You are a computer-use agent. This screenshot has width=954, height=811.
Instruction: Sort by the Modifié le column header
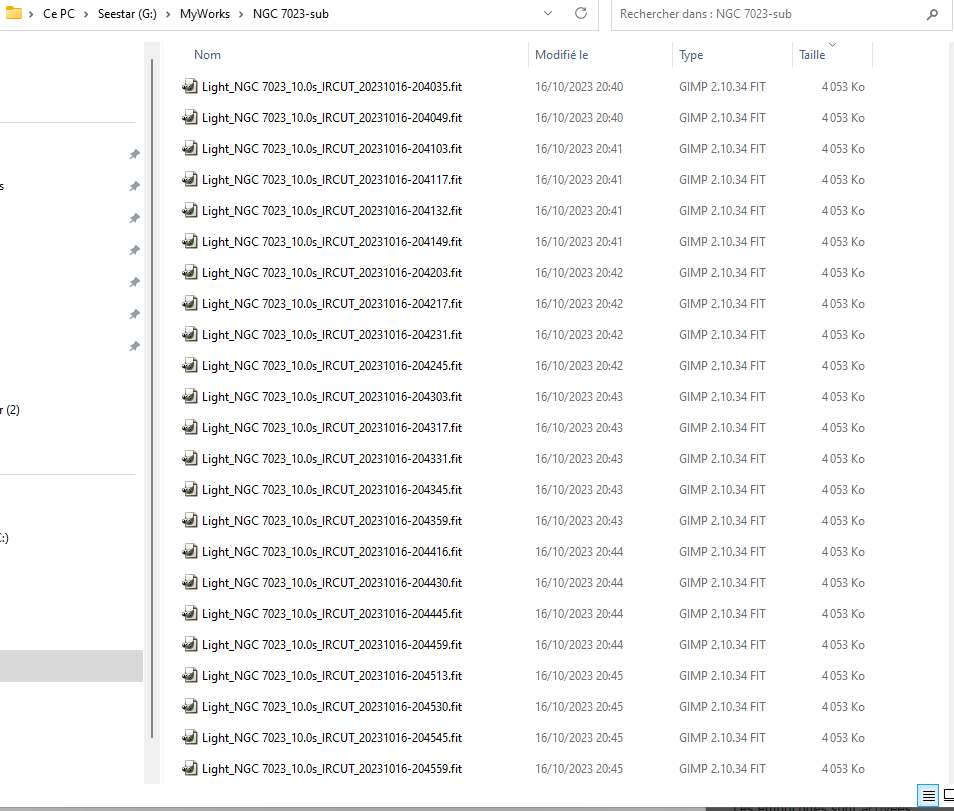(562, 55)
